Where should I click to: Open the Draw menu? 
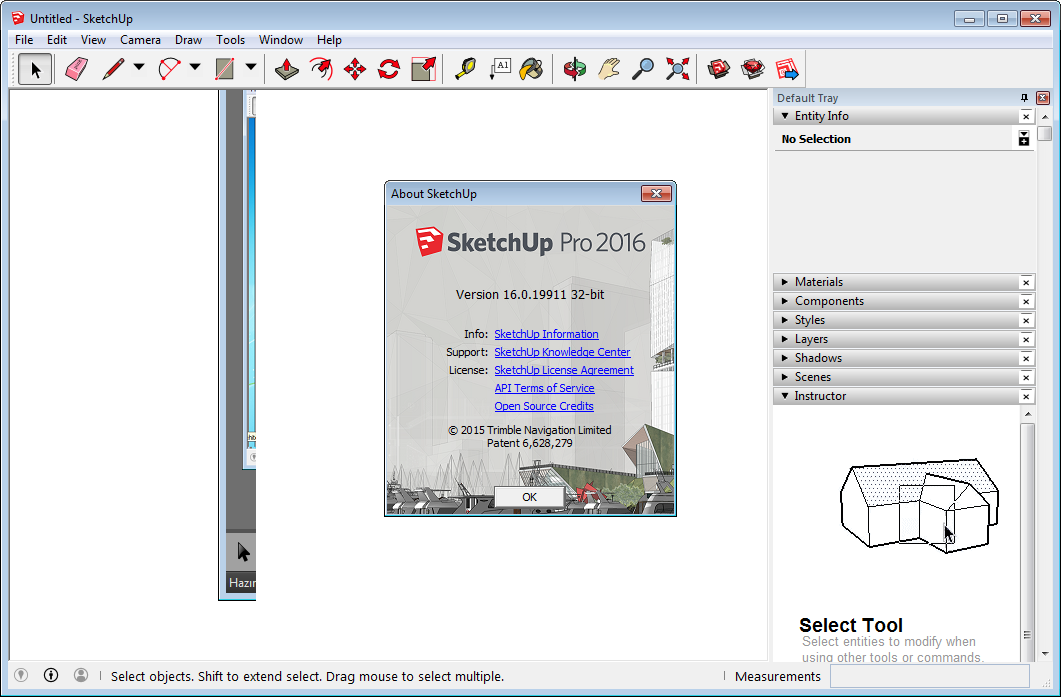point(188,40)
